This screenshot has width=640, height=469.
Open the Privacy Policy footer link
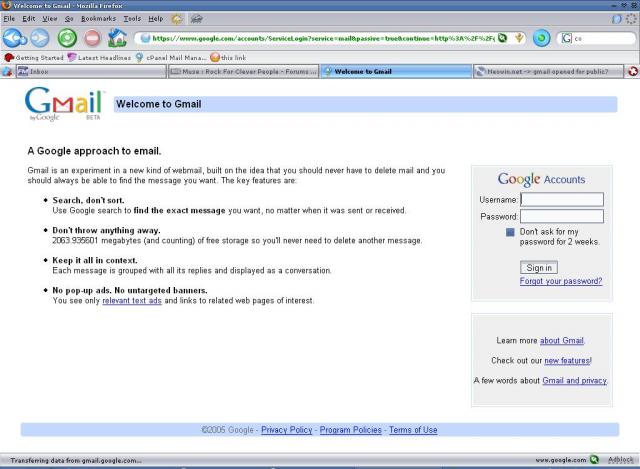(x=287, y=430)
